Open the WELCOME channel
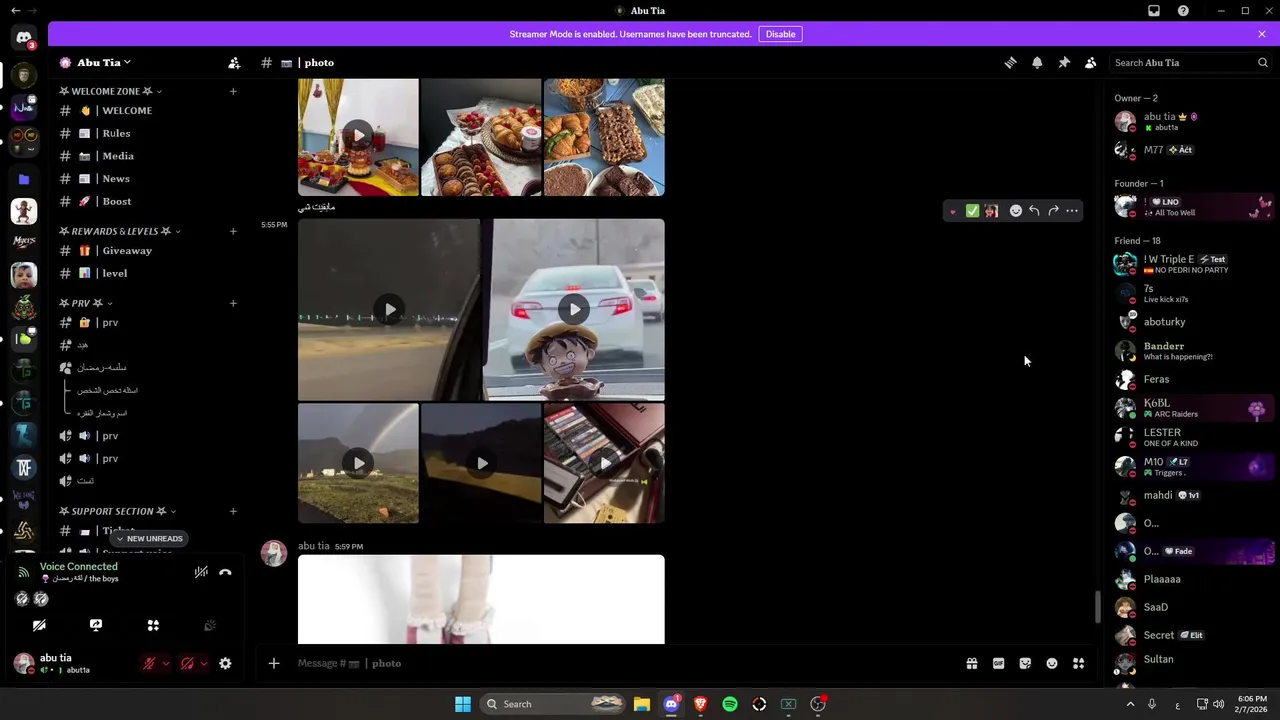This screenshot has height=720, width=1280. click(148, 111)
